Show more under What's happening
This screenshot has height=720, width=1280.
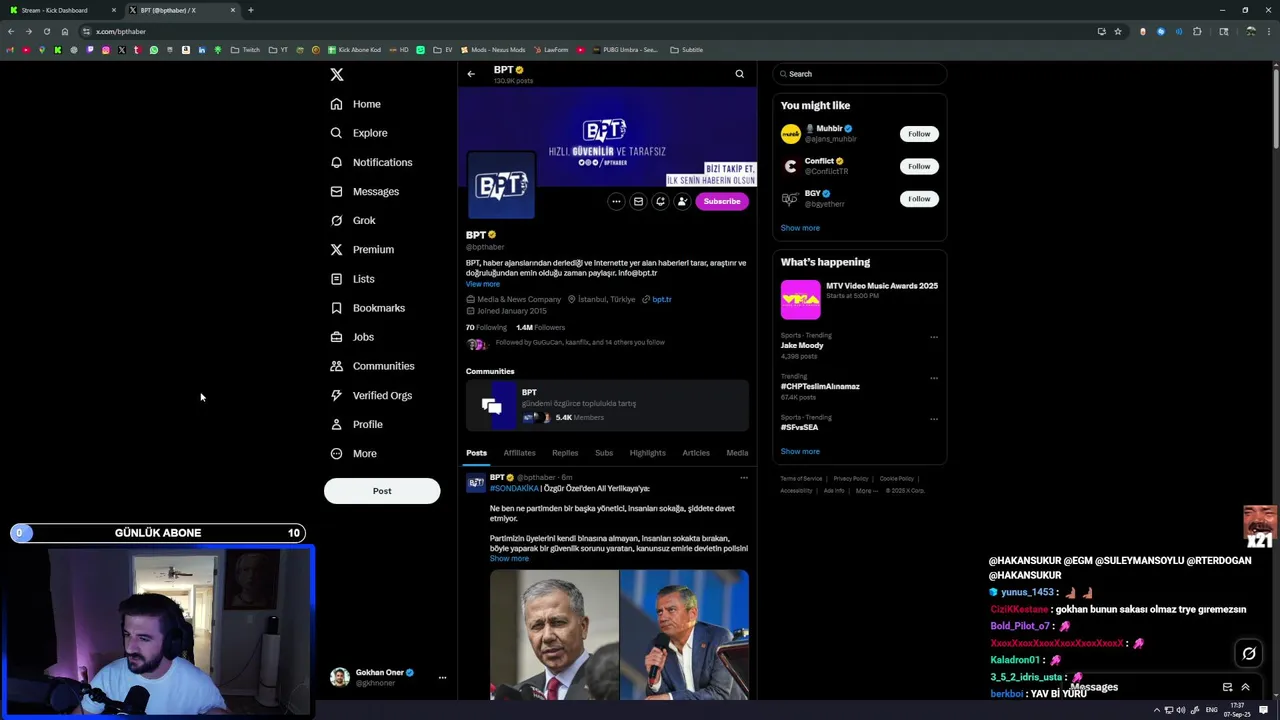(x=800, y=452)
